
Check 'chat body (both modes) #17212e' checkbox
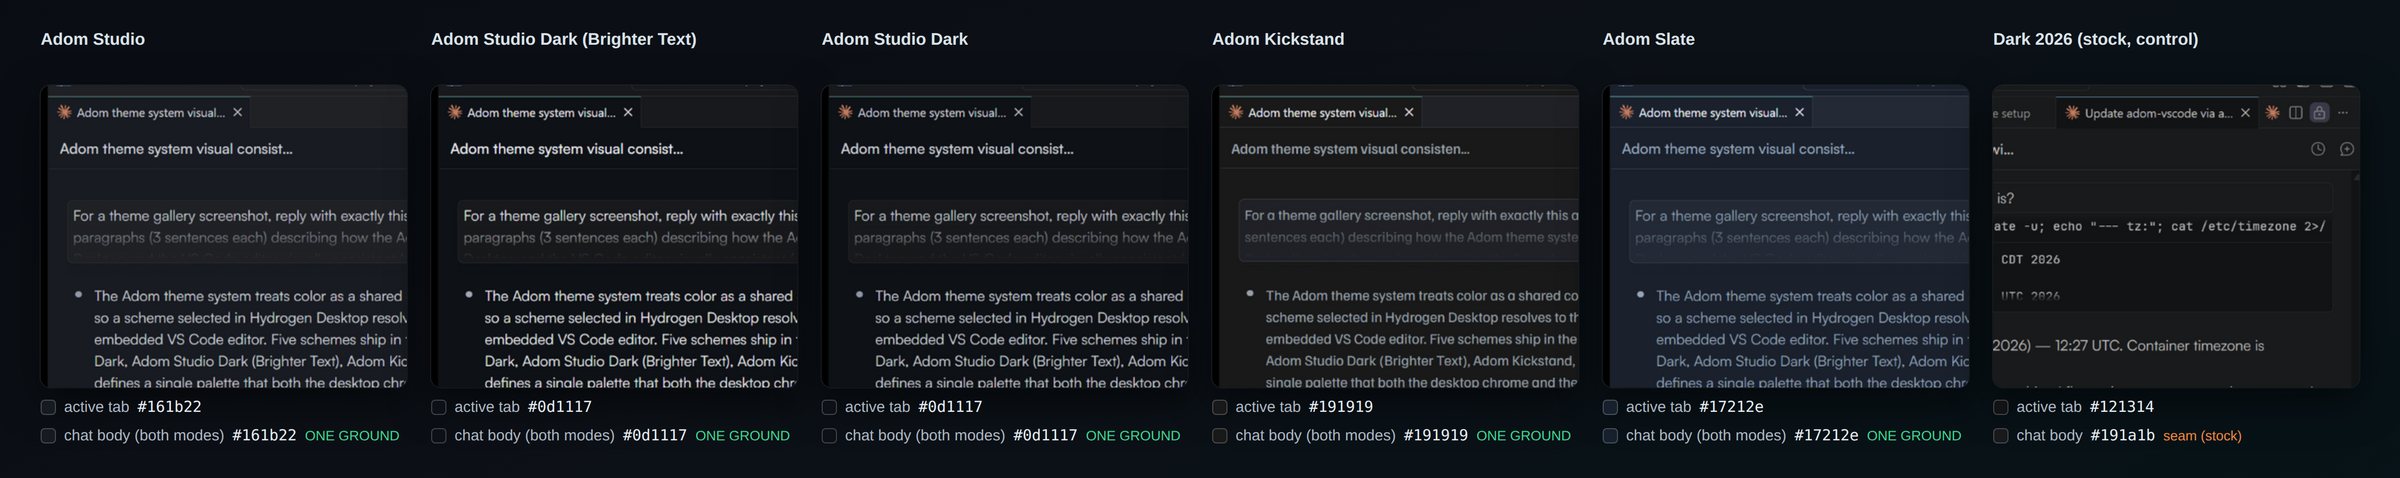click(1610, 436)
